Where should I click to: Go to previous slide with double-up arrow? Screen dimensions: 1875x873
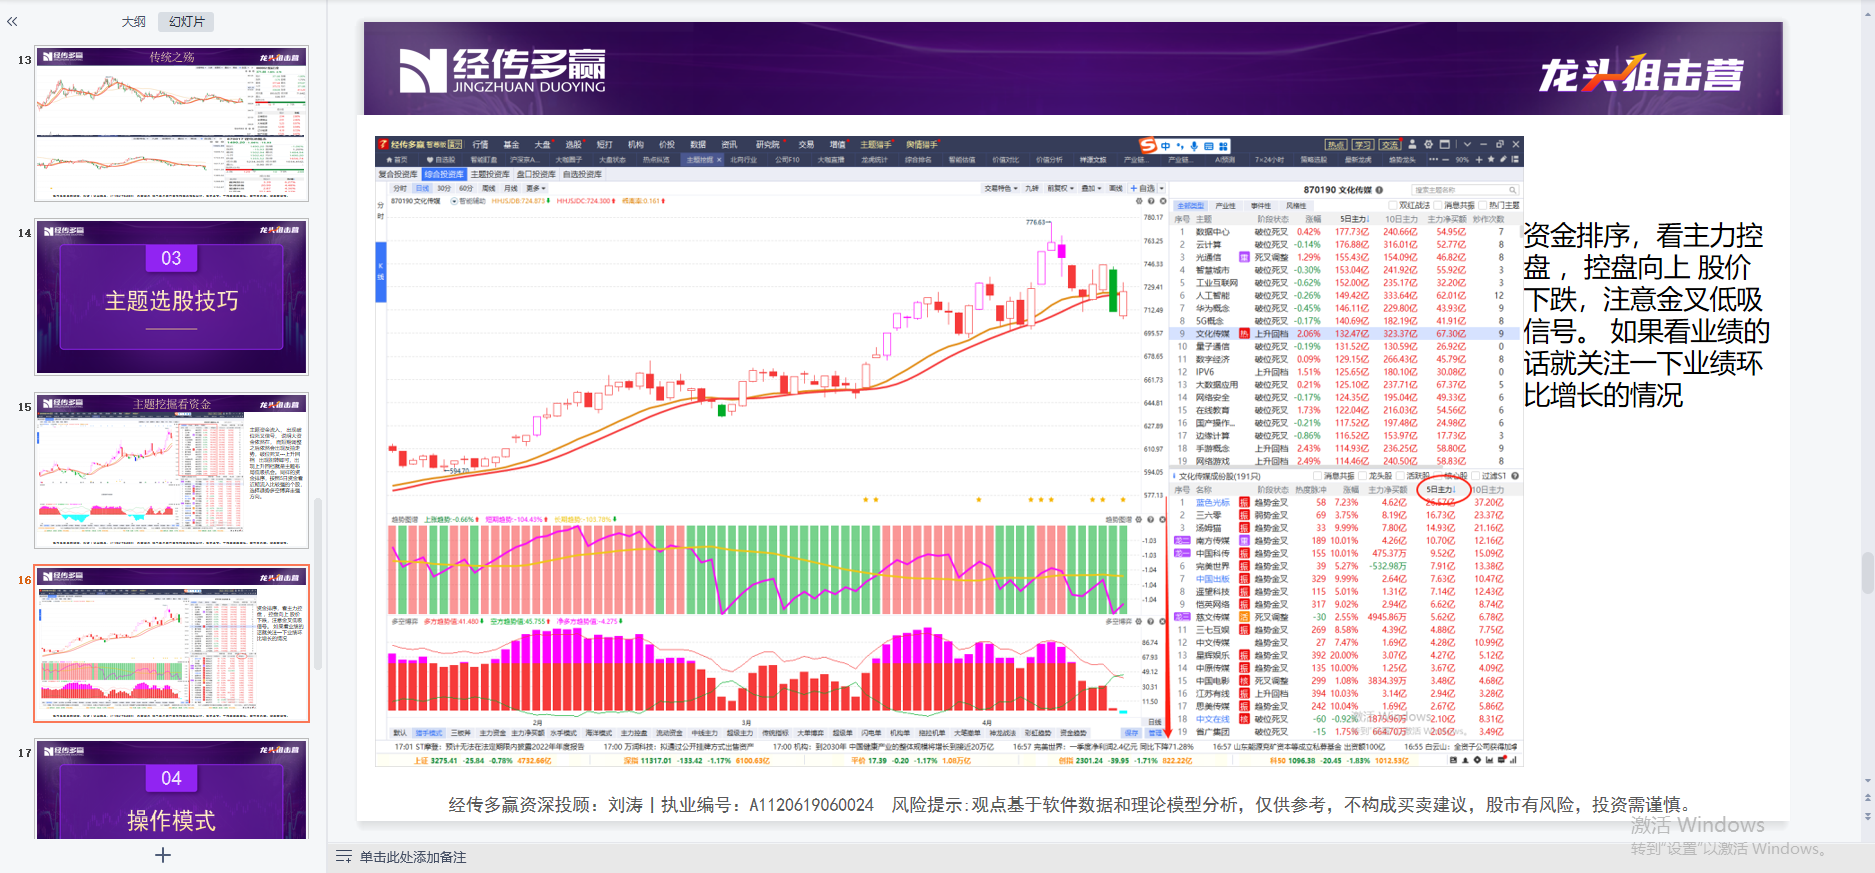point(1867,798)
